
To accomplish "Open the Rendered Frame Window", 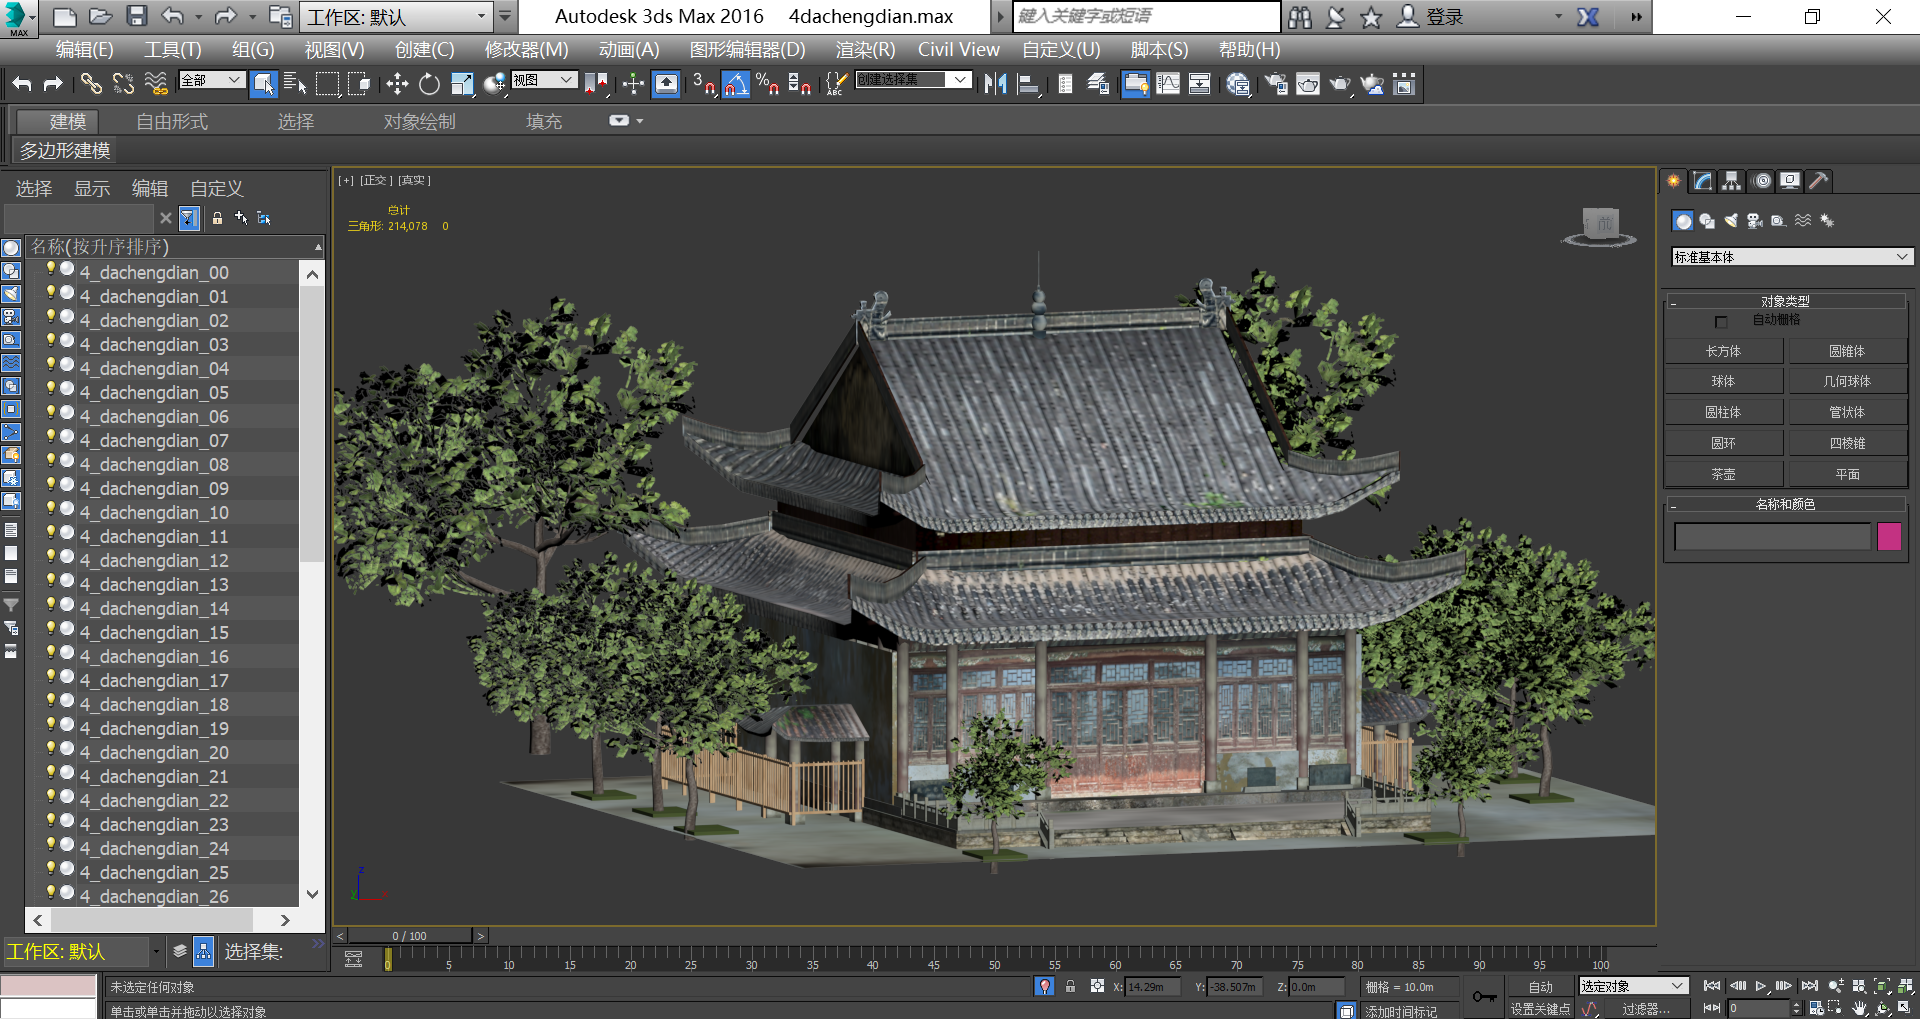I will 1308,84.
